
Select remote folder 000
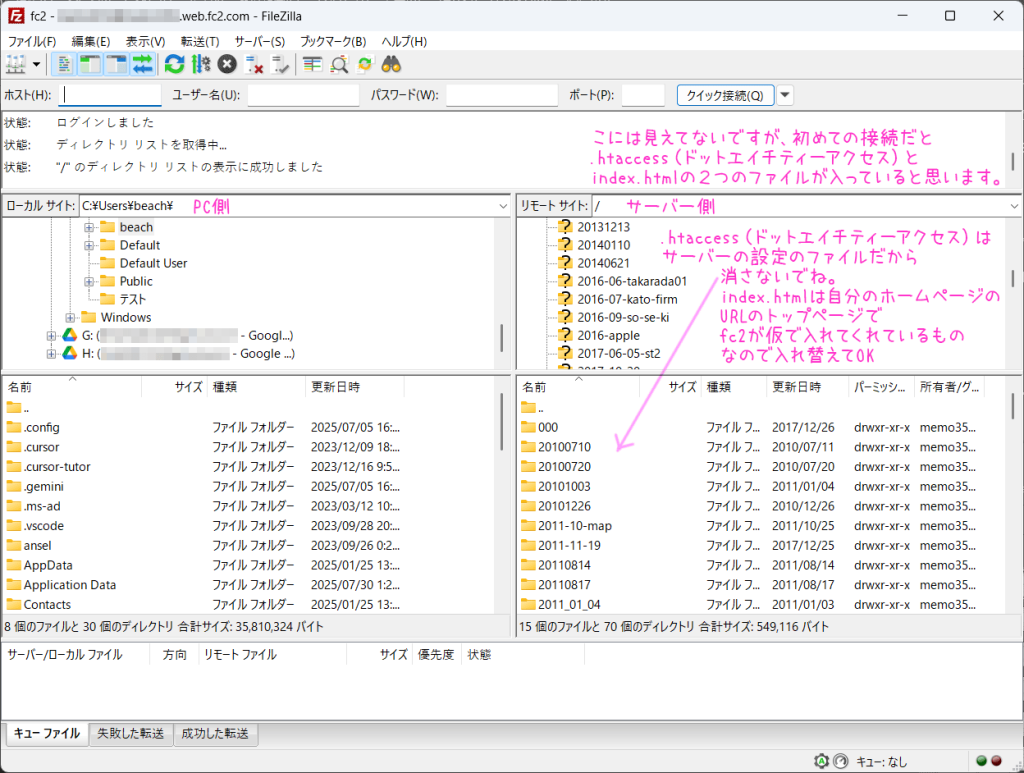[548, 428]
